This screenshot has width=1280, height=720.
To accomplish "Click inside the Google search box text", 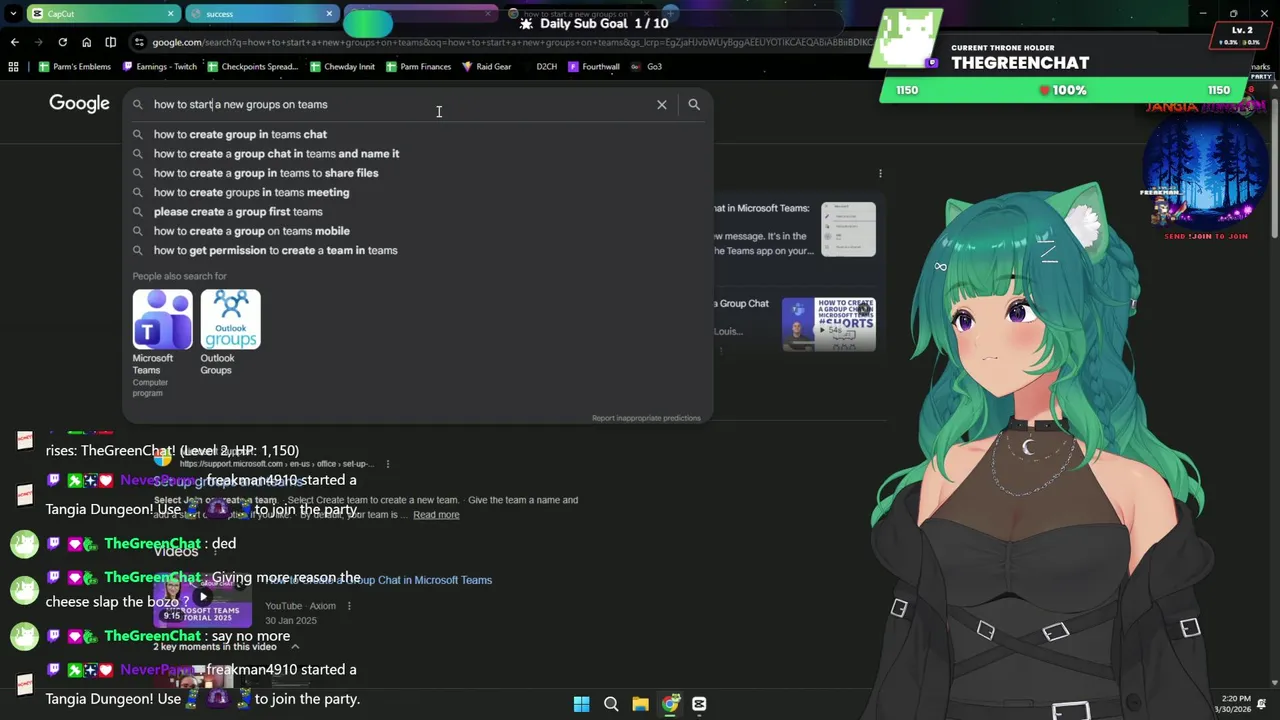I will pyautogui.click(x=240, y=104).
